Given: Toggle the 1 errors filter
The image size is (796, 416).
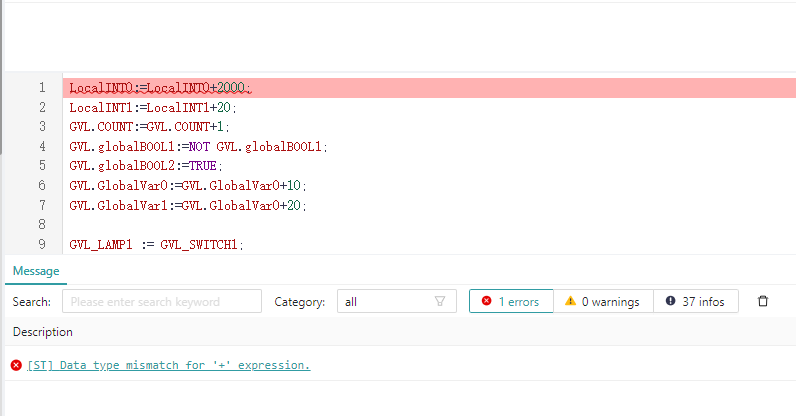Looking at the screenshot, I should pos(511,301).
